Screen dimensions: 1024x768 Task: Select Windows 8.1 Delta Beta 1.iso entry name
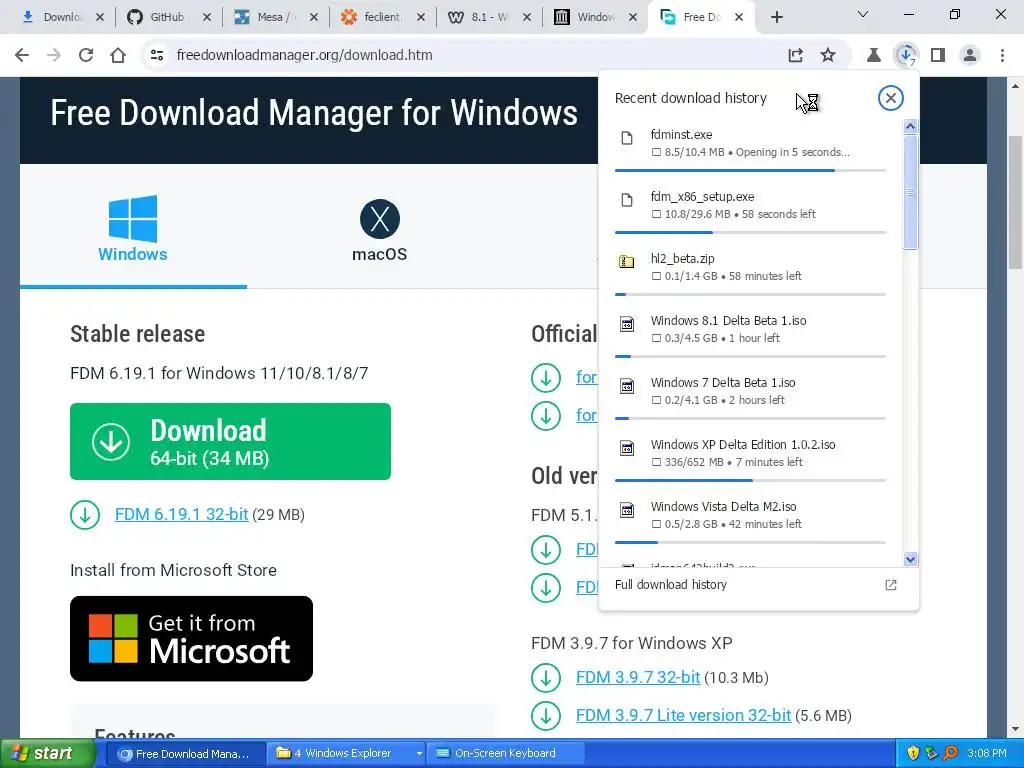click(728, 321)
